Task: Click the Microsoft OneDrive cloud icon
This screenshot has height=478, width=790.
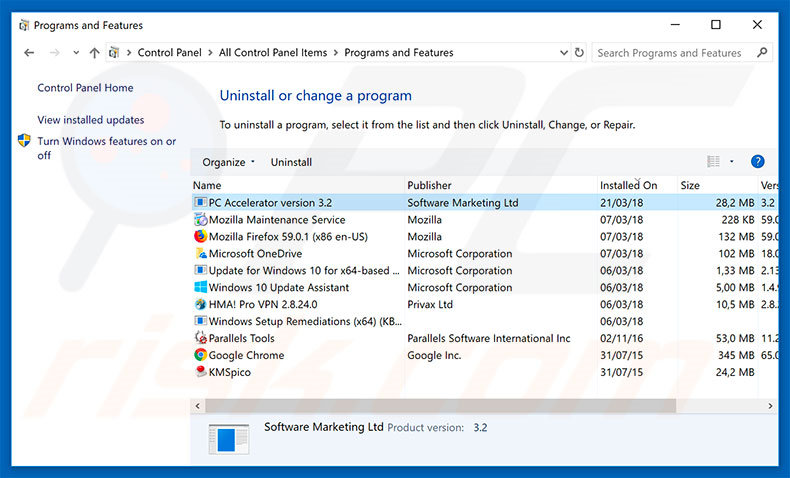Action: pos(200,254)
